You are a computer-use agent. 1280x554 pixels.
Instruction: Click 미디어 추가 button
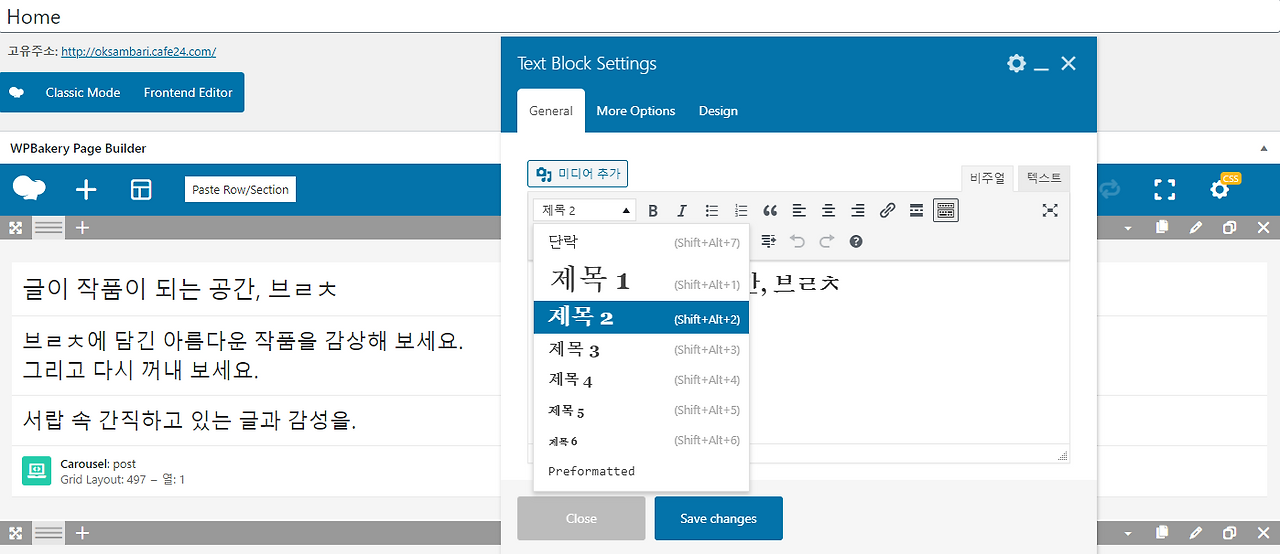[x=578, y=174]
